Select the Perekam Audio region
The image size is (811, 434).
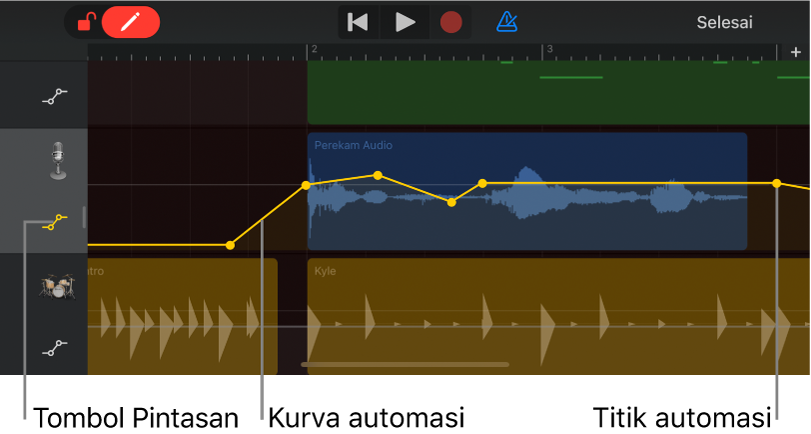(527, 191)
